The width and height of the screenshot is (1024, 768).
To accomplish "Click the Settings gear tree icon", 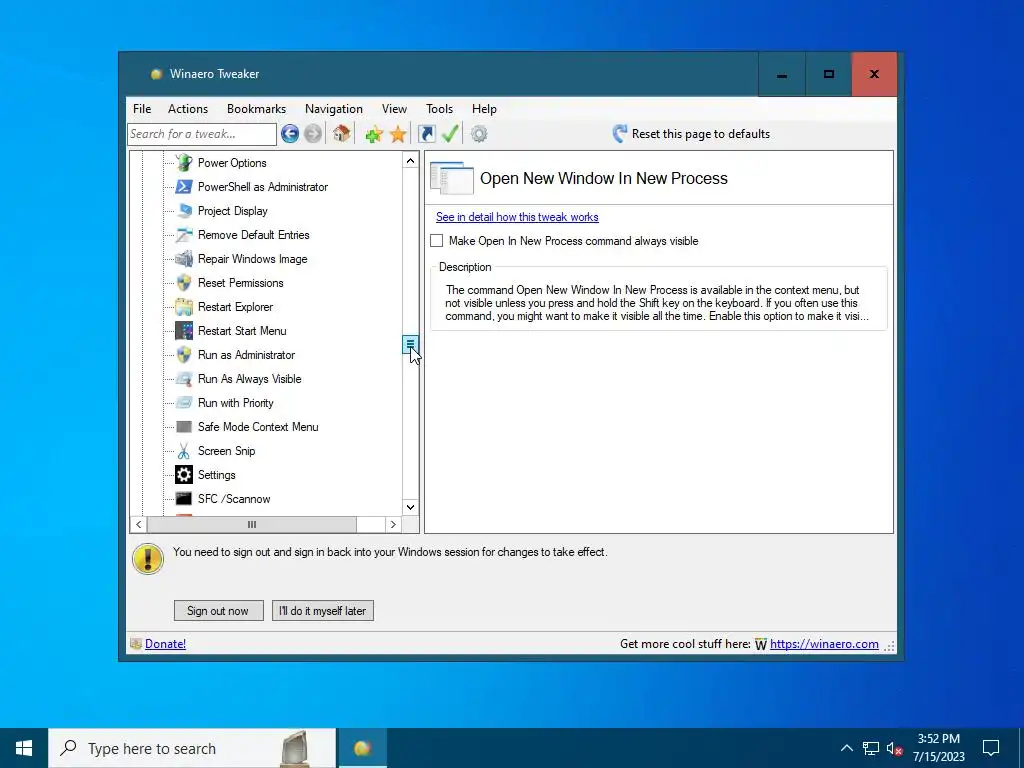I will pos(184,475).
